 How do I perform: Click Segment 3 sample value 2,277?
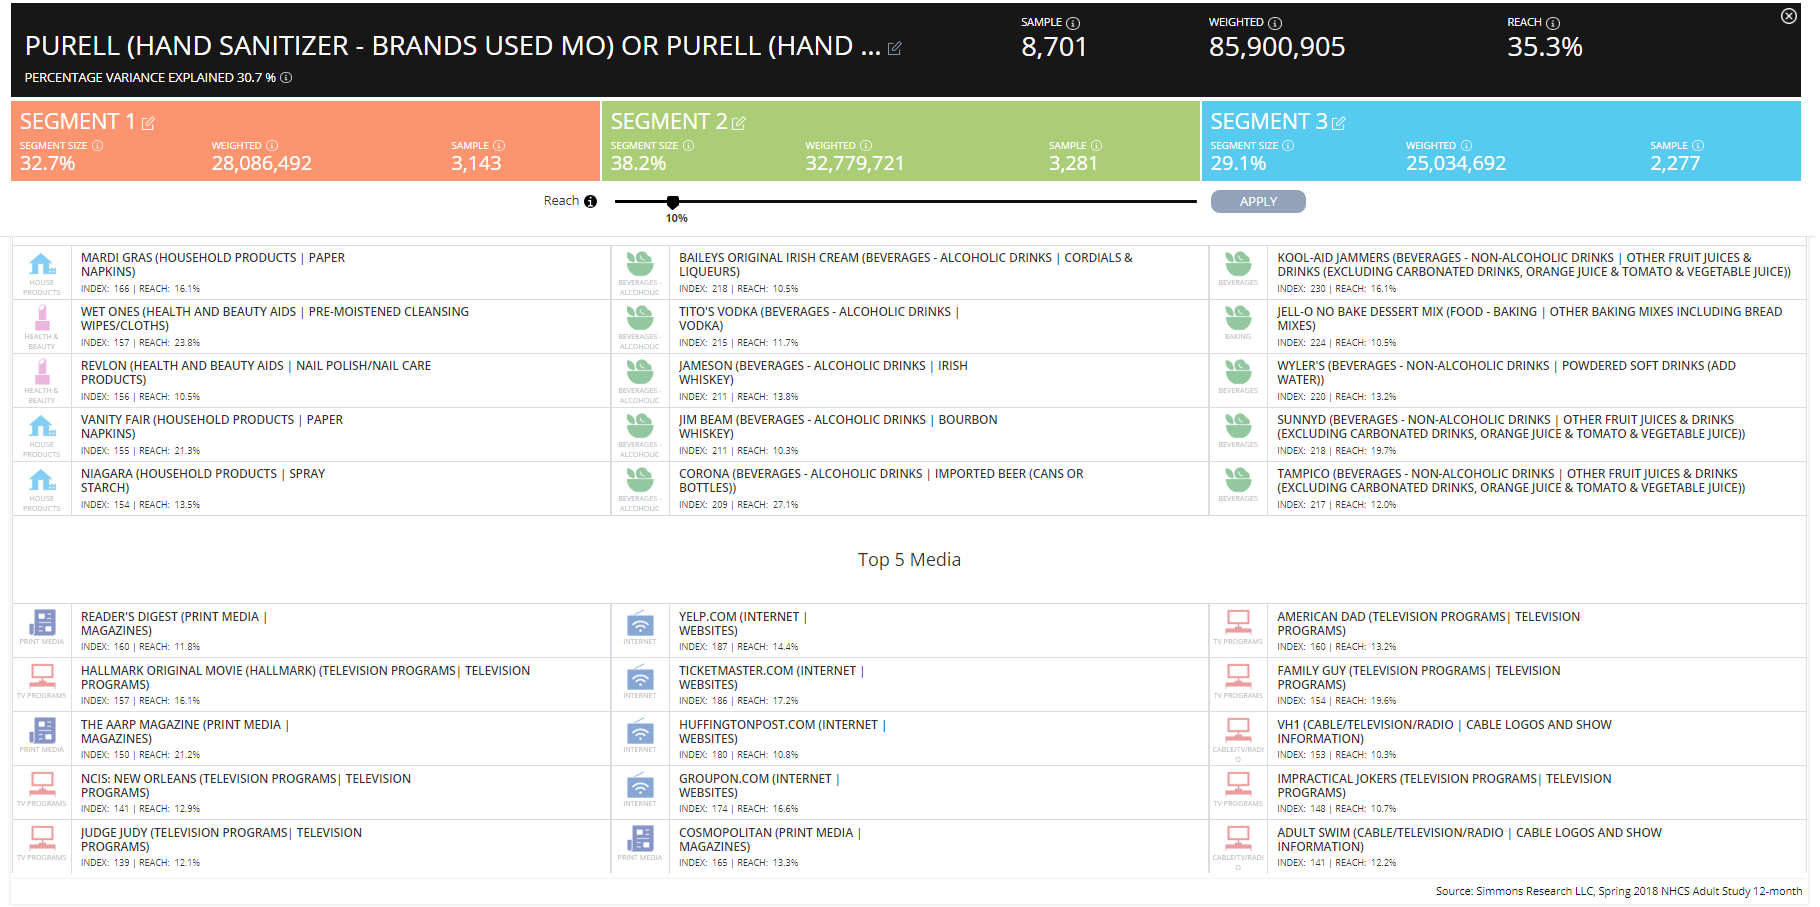(1675, 164)
